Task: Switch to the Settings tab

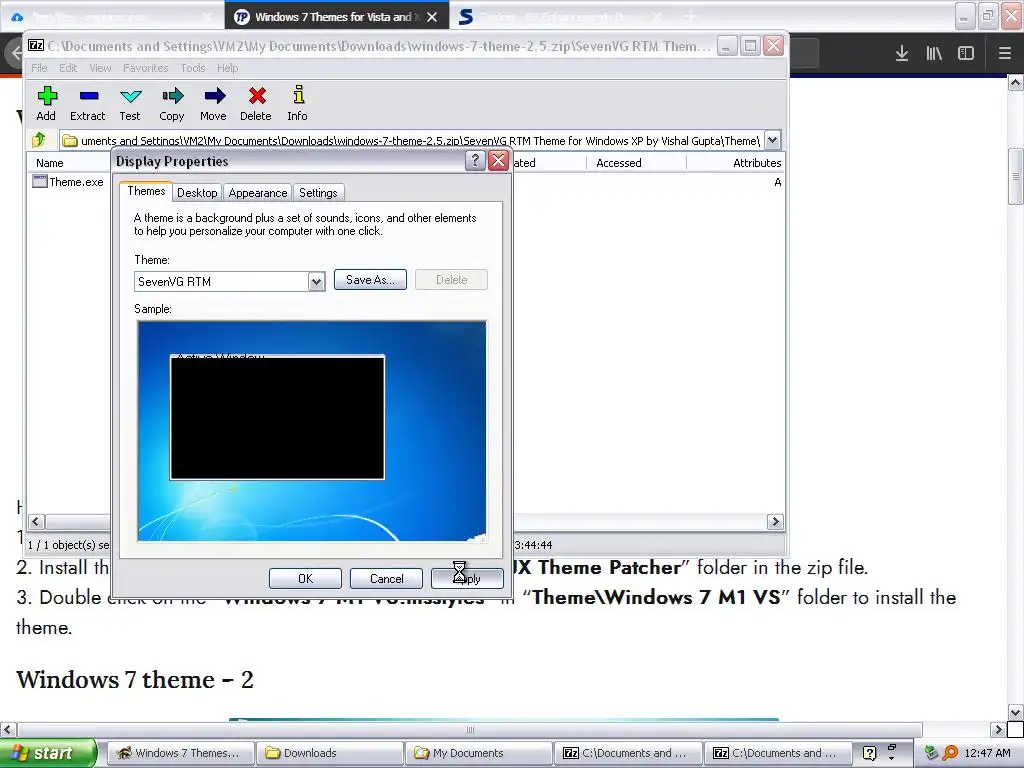Action: (318, 193)
